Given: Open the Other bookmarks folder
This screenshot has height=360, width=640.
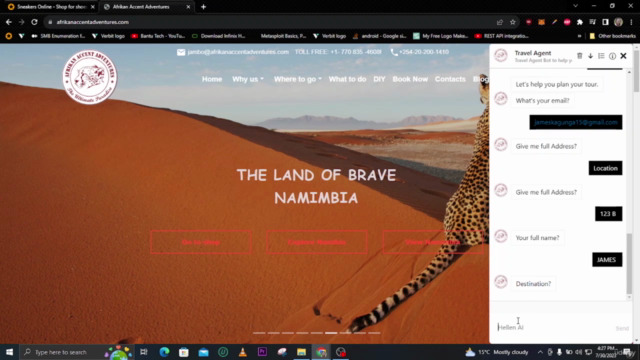Looking at the screenshot, I should (612, 36).
